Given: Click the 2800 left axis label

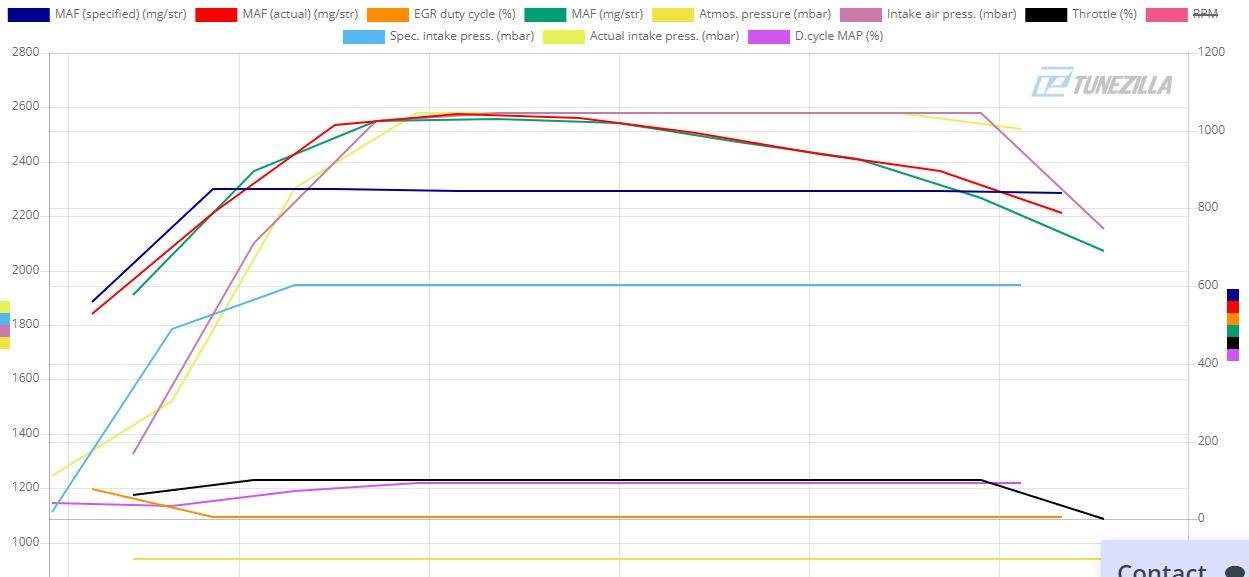Looking at the screenshot, I should pyautogui.click(x=26, y=52).
